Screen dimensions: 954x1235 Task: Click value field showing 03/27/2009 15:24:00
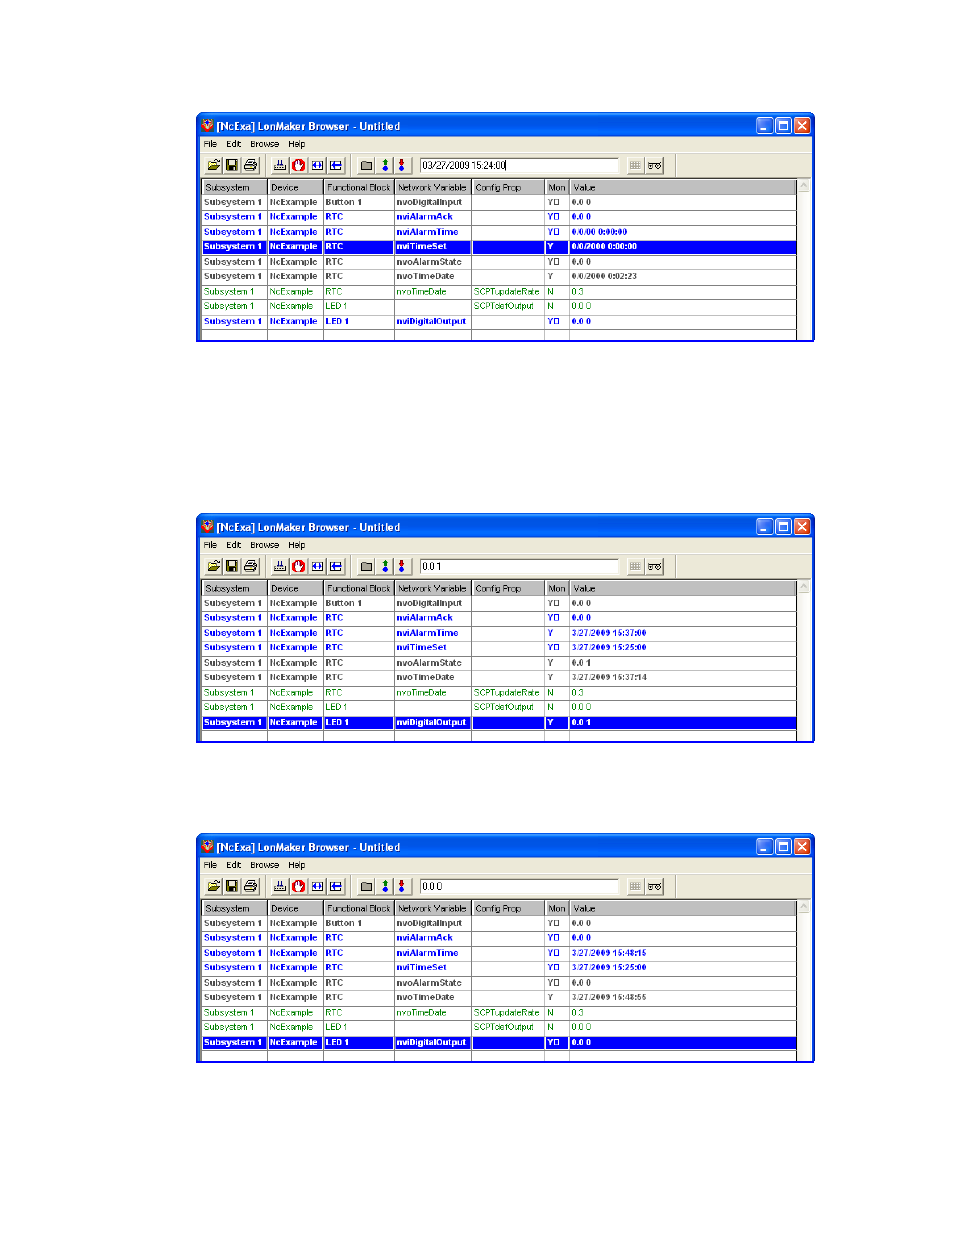pos(519,165)
